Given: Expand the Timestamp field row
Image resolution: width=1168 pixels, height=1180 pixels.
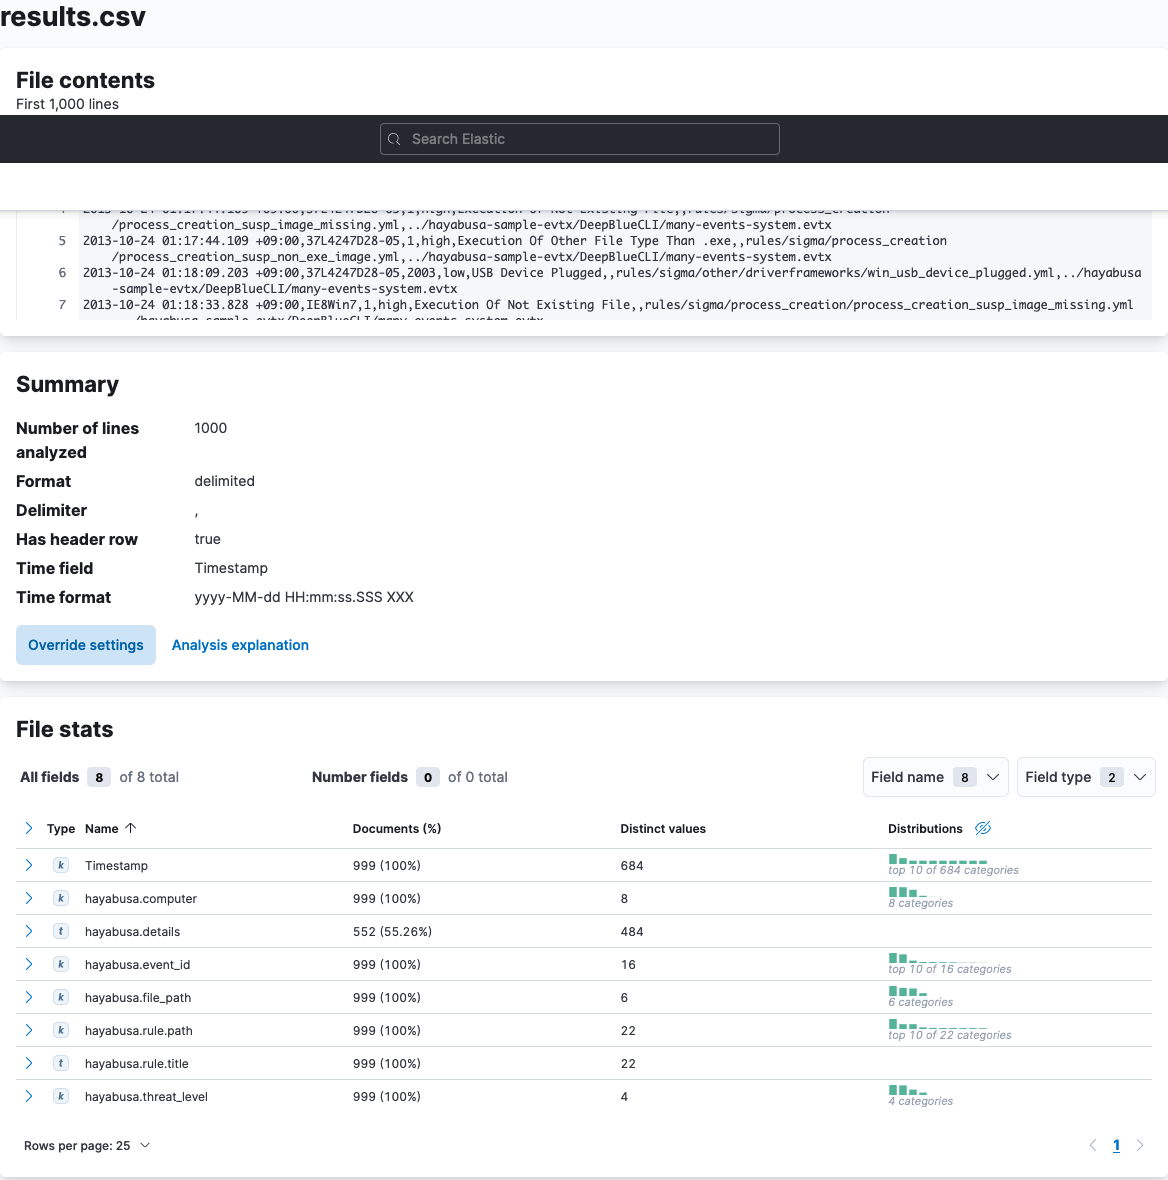Looking at the screenshot, I should [x=29, y=865].
